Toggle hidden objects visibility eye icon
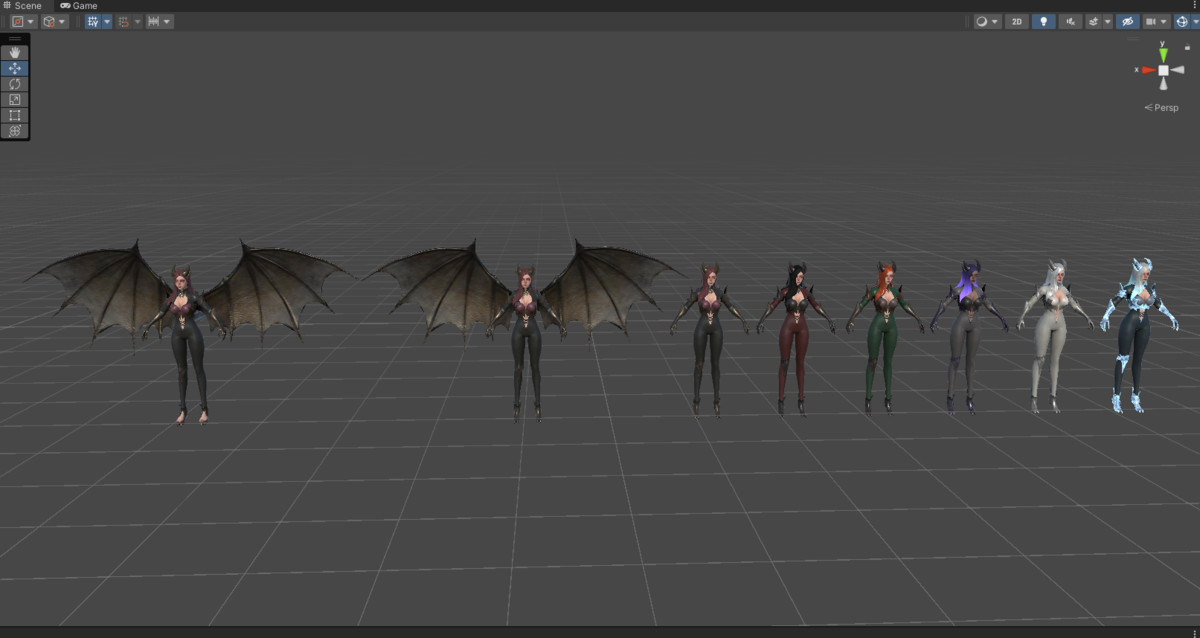The width and height of the screenshot is (1200, 638). [1128, 21]
